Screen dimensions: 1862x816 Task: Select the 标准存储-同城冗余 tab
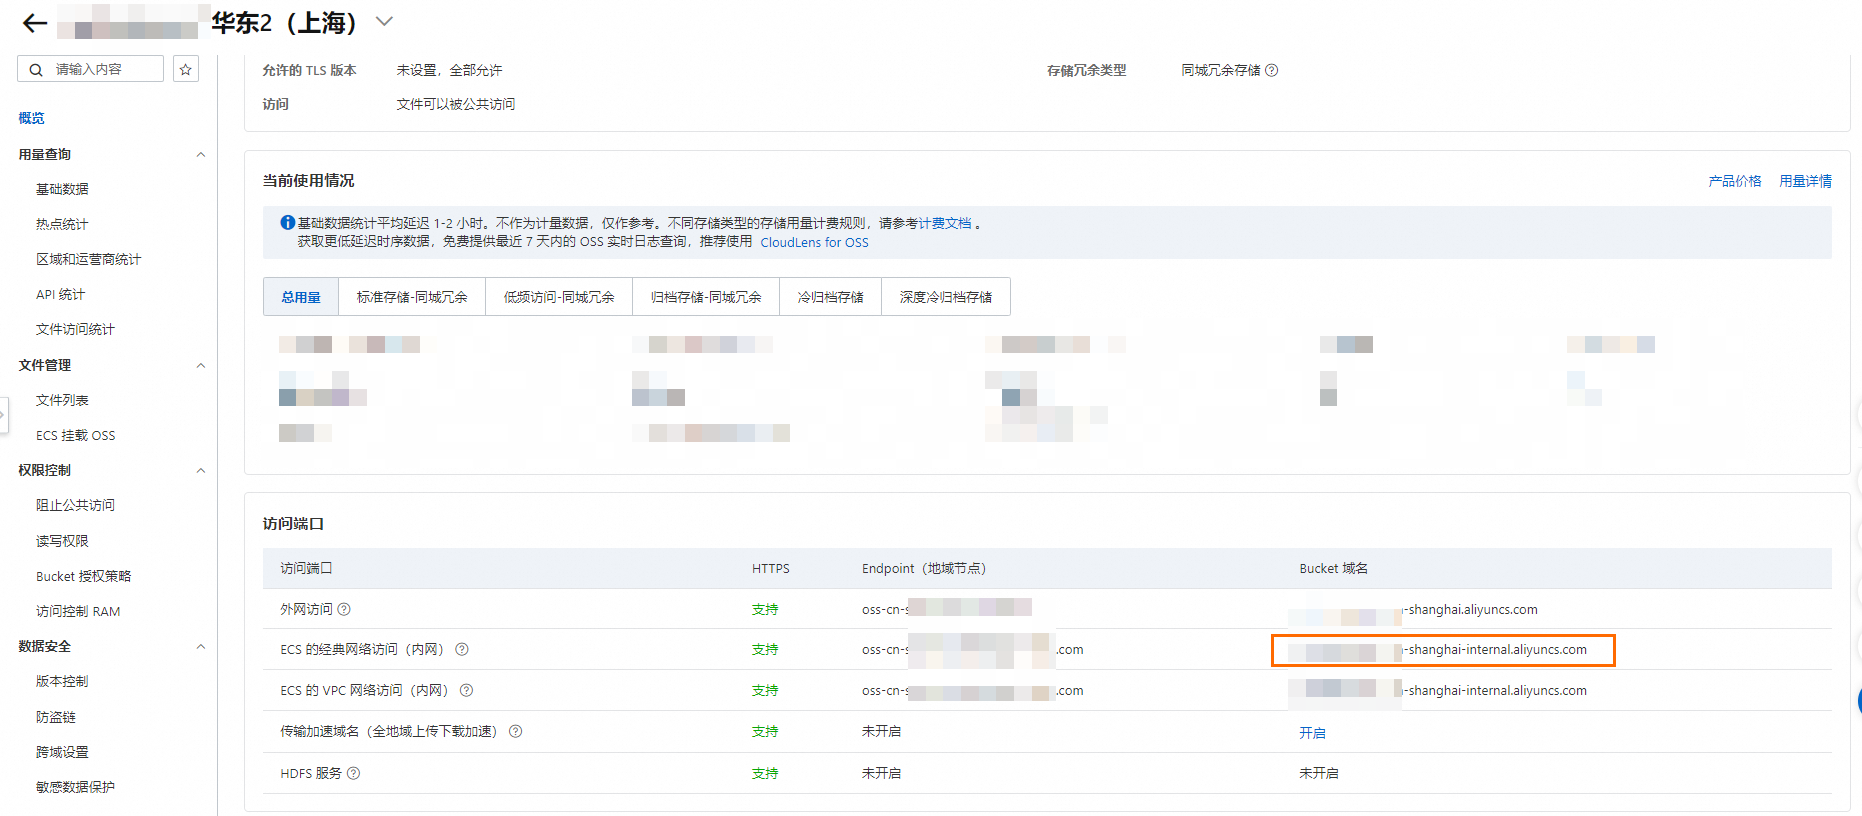pos(412,297)
